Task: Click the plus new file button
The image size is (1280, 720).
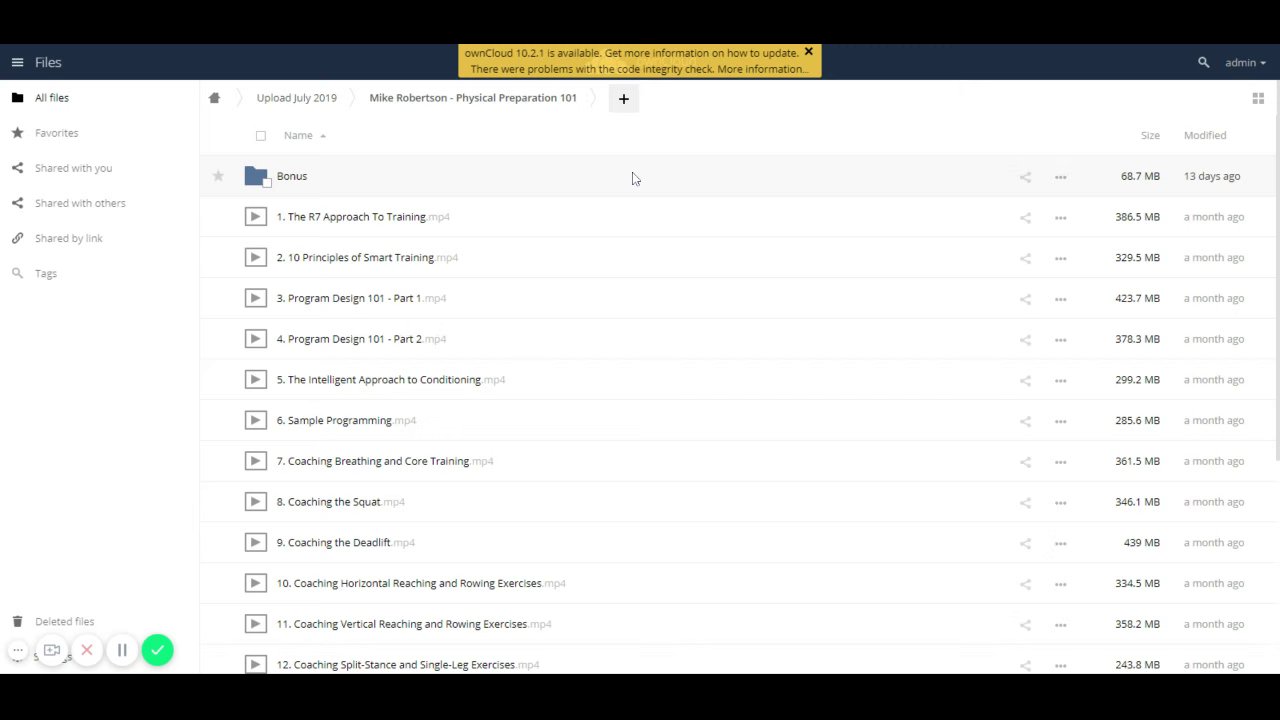Action: point(623,99)
